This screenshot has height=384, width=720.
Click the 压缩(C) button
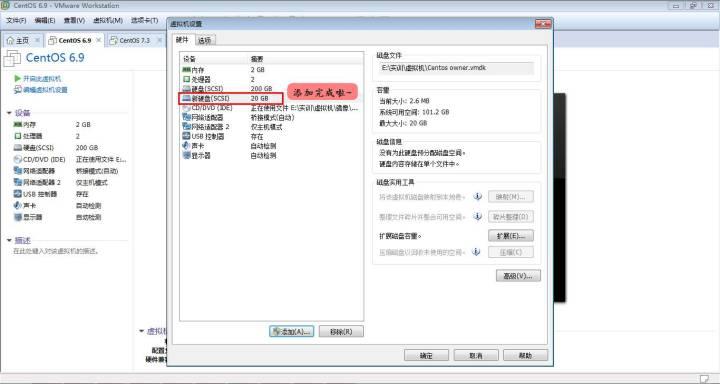511,252
